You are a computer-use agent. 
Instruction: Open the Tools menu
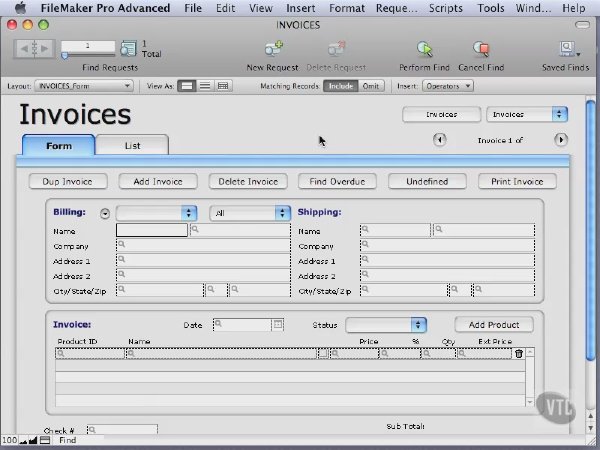[x=491, y=8]
